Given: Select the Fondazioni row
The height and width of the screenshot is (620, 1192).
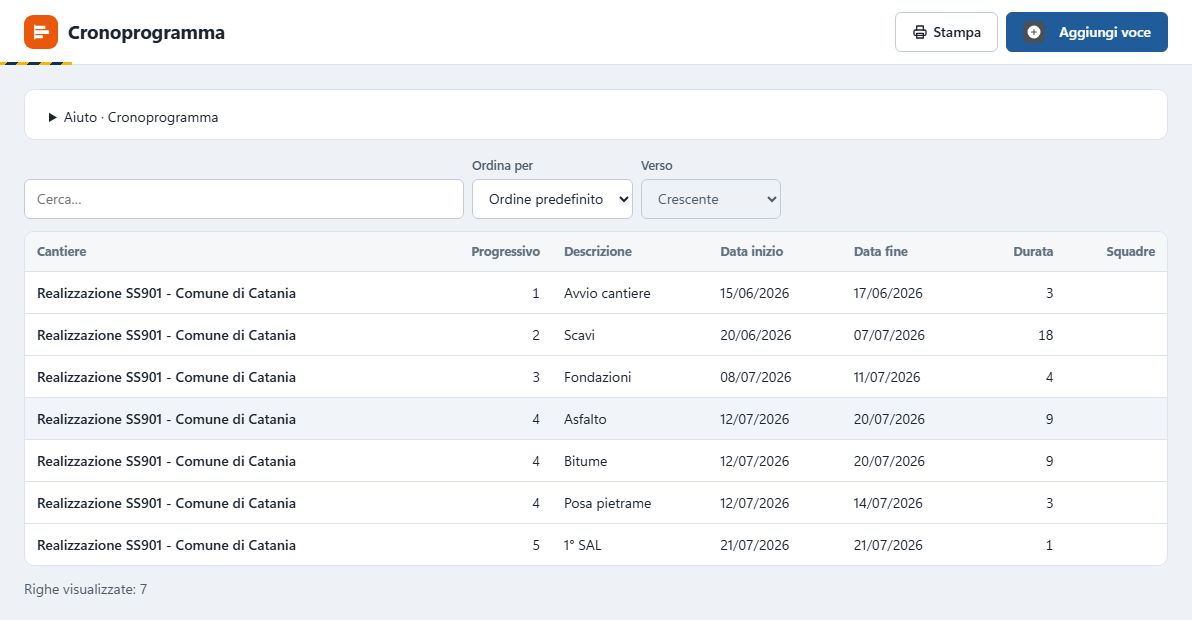Looking at the screenshot, I should [x=596, y=377].
